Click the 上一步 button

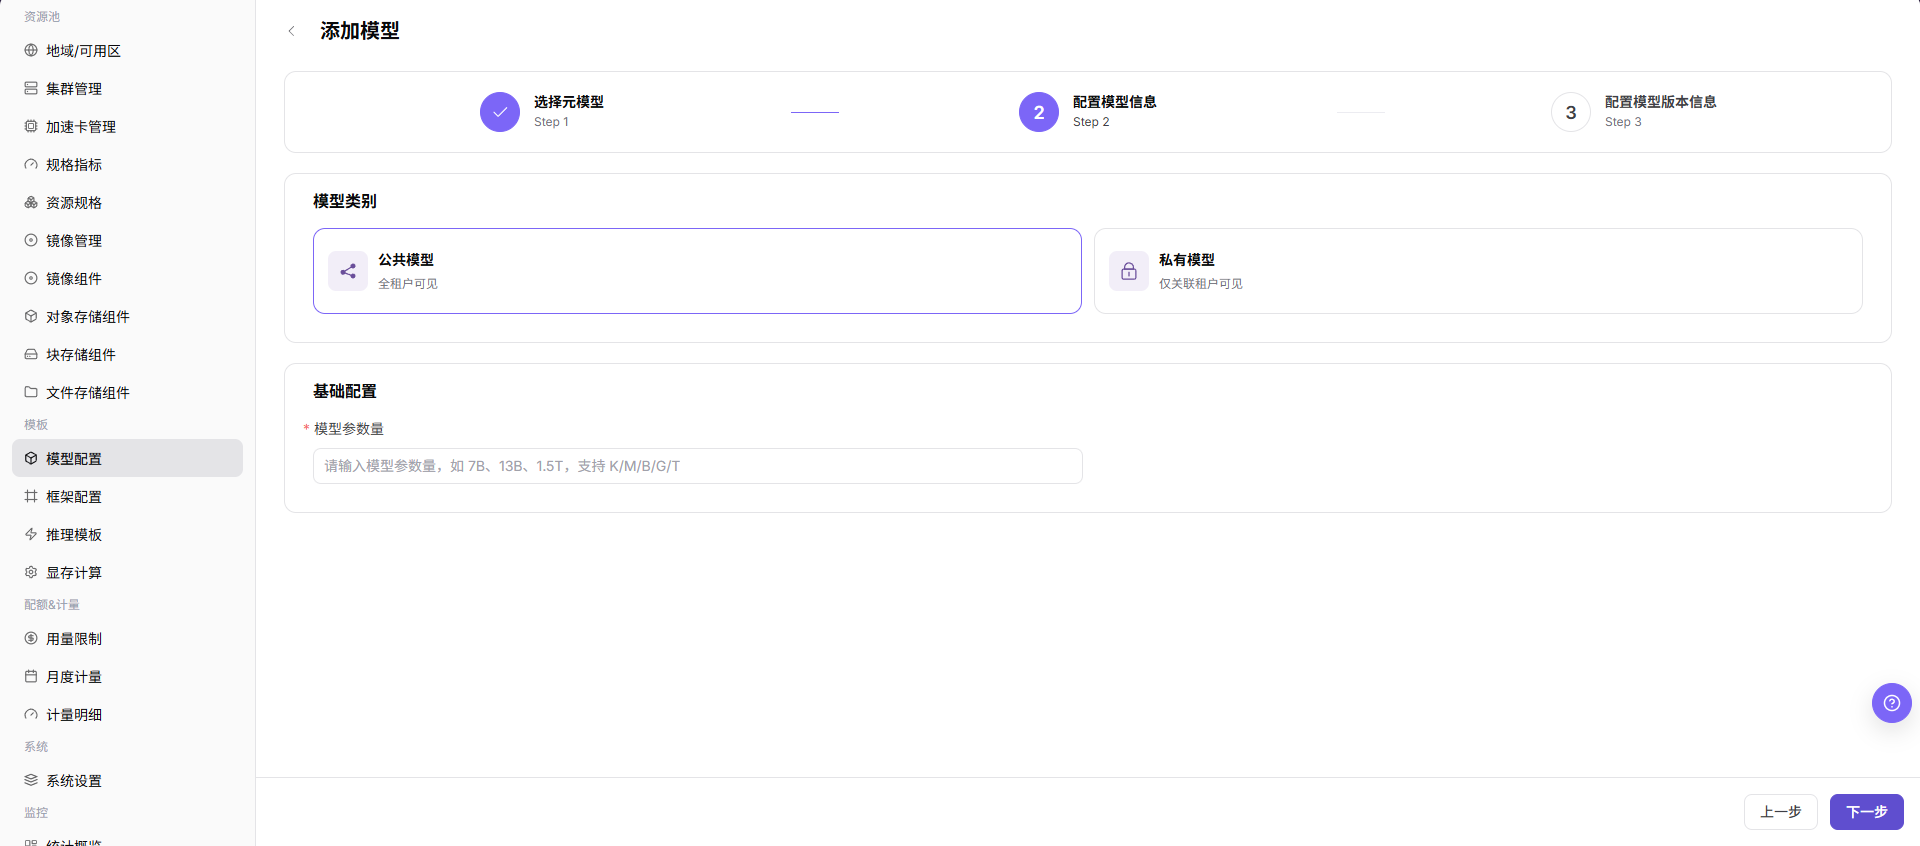click(1780, 812)
